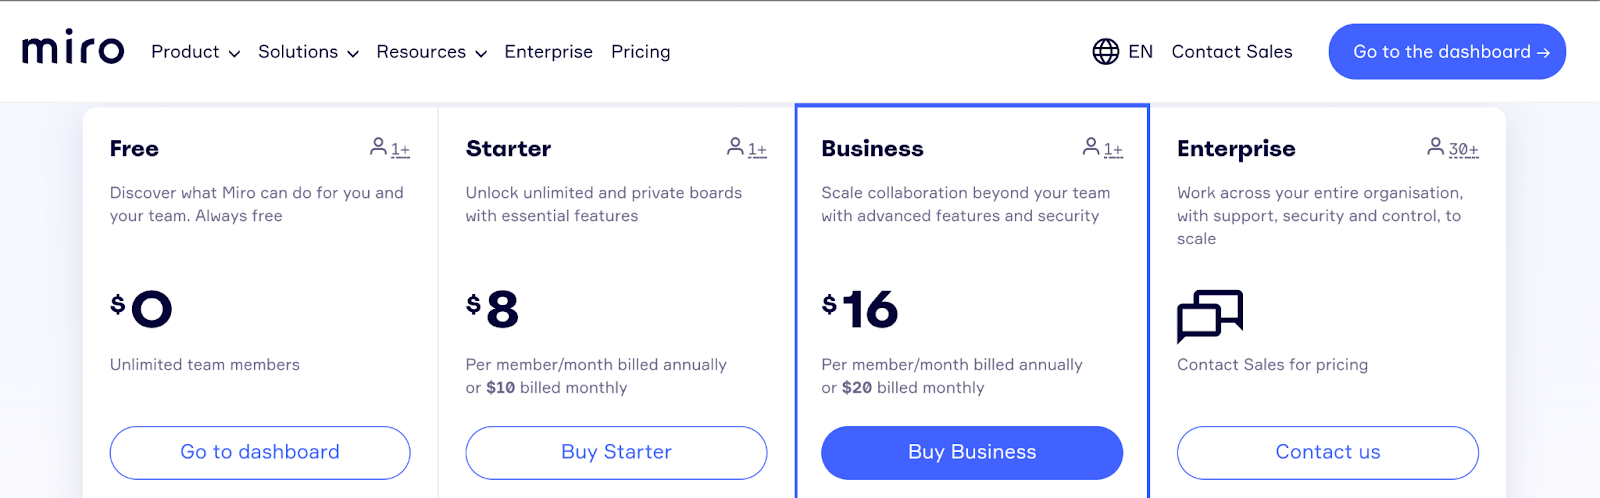Screen dimensions: 1600x498
Task: Click the globe language icon
Action: point(1105,52)
